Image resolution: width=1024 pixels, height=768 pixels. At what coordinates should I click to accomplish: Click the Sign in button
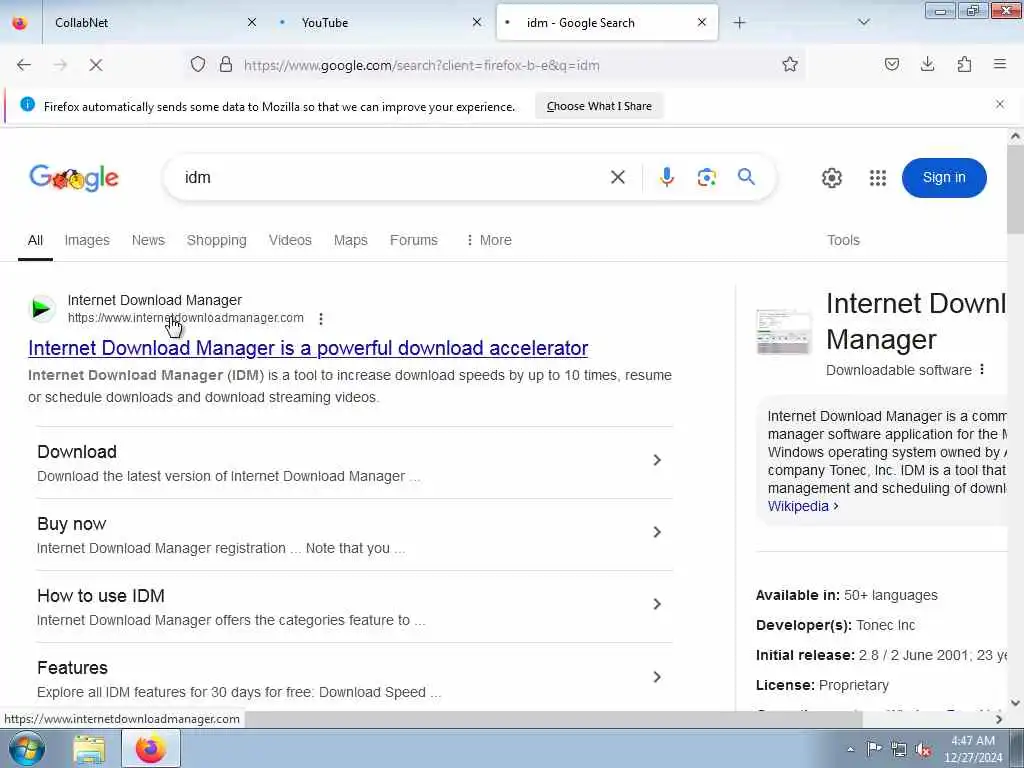(x=944, y=178)
